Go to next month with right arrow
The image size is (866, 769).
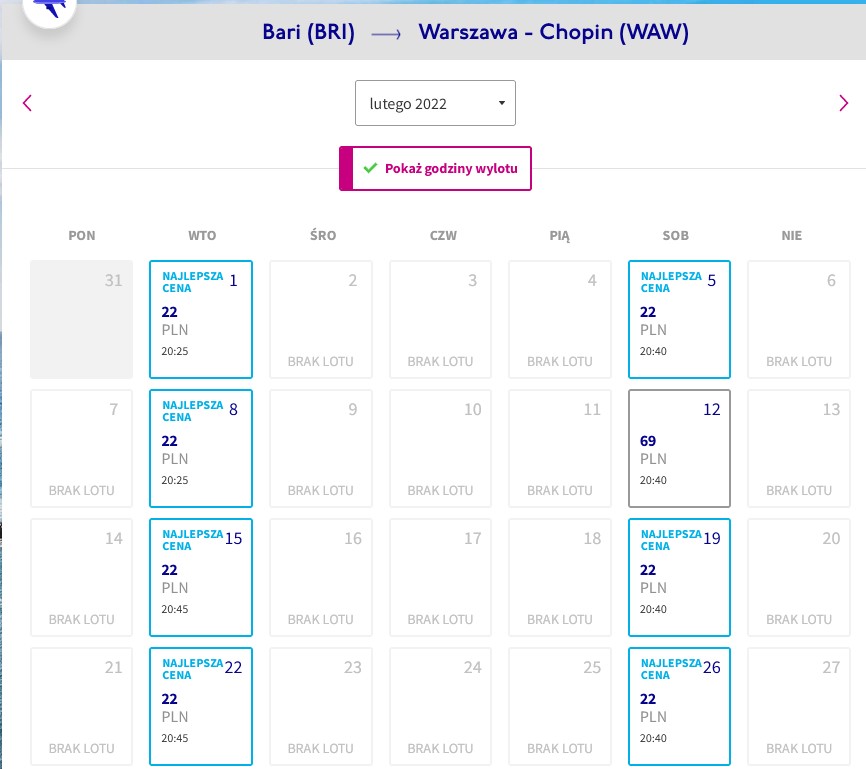843,103
